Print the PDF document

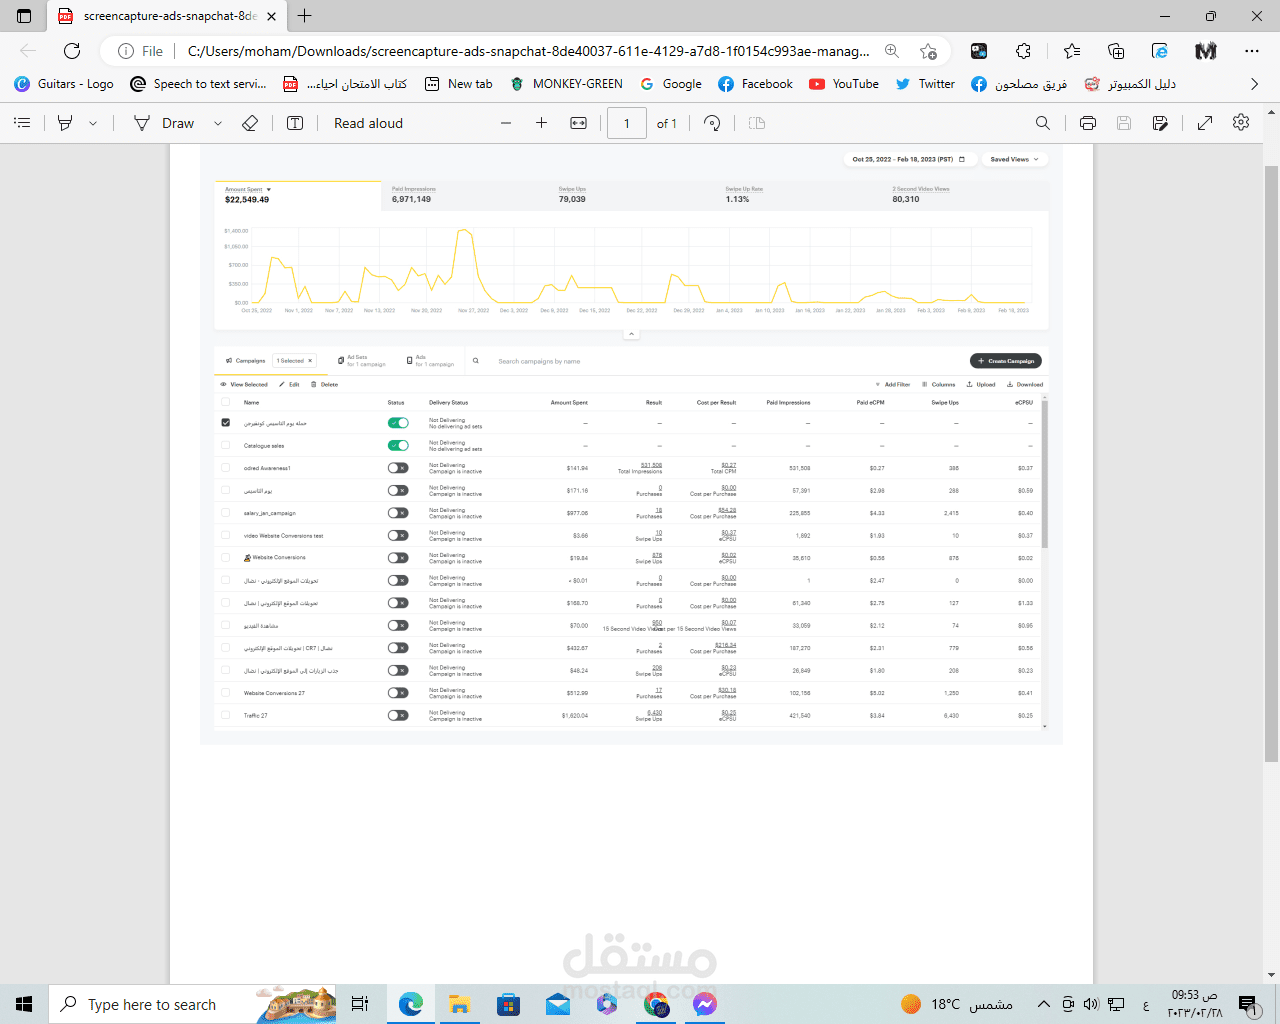[x=1088, y=123]
